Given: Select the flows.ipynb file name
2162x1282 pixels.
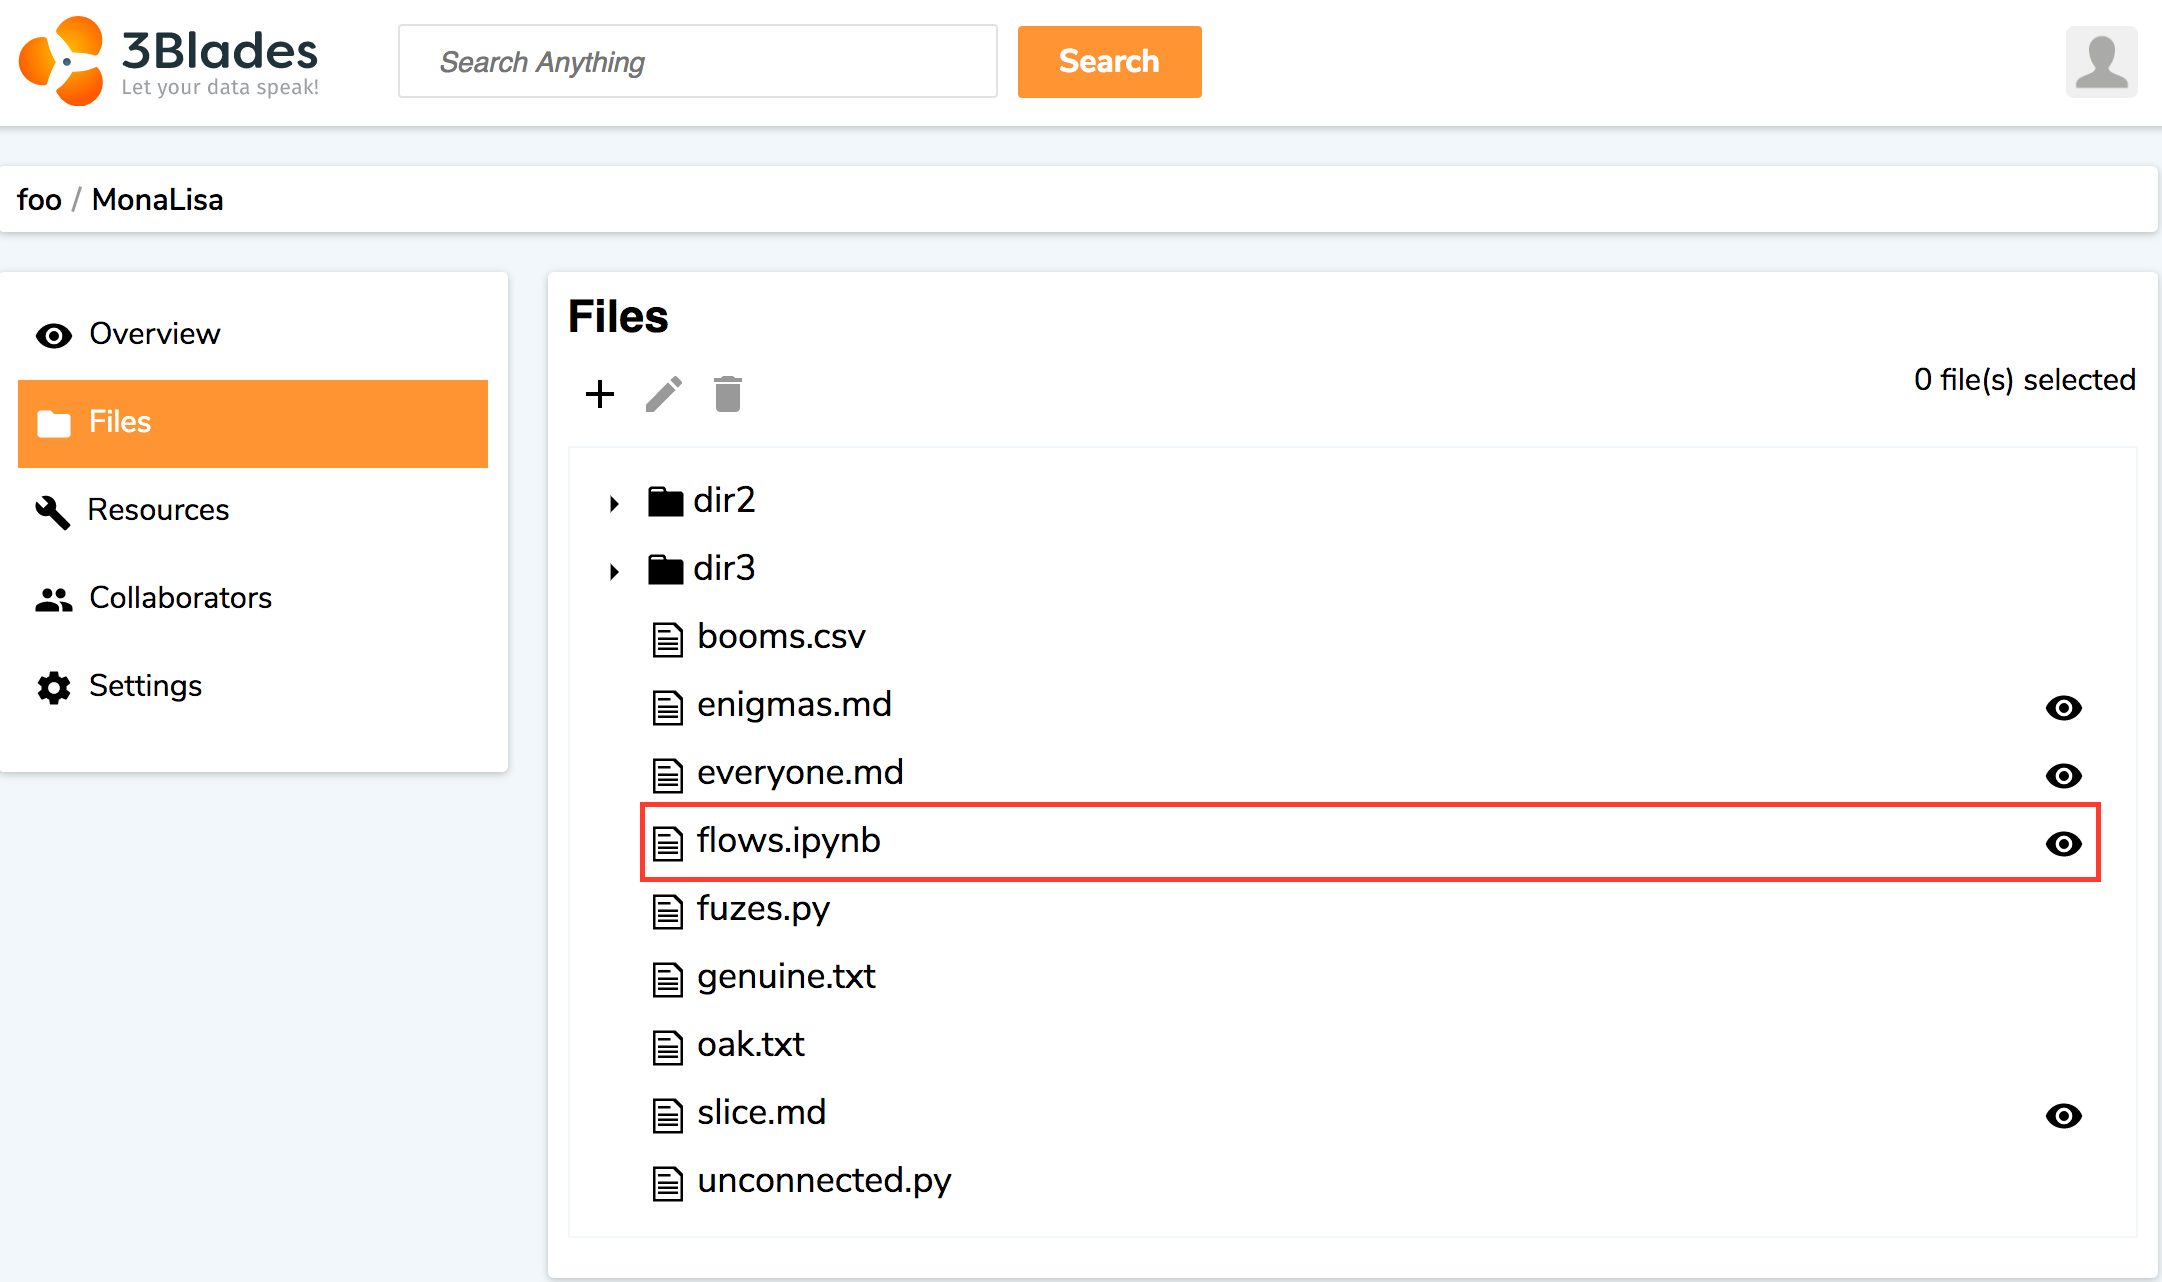Looking at the screenshot, I should click(x=788, y=841).
